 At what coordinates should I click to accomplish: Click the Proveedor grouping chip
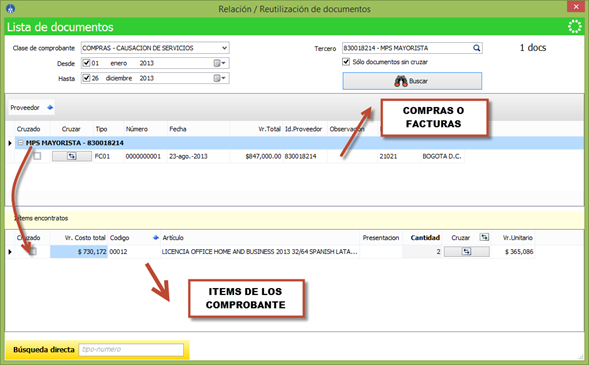(x=32, y=107)
